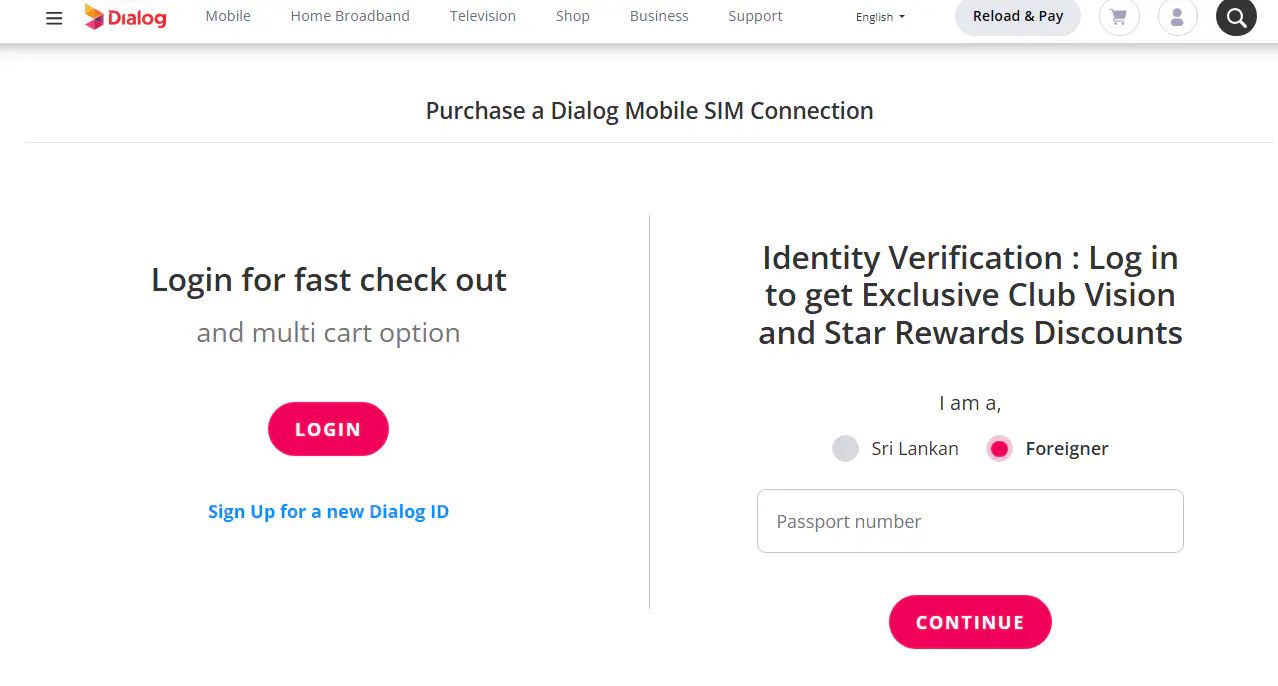Click the Sri Lankan option label
The width and height of the screenshot is (1278, 686).
[x=914, y=449]
